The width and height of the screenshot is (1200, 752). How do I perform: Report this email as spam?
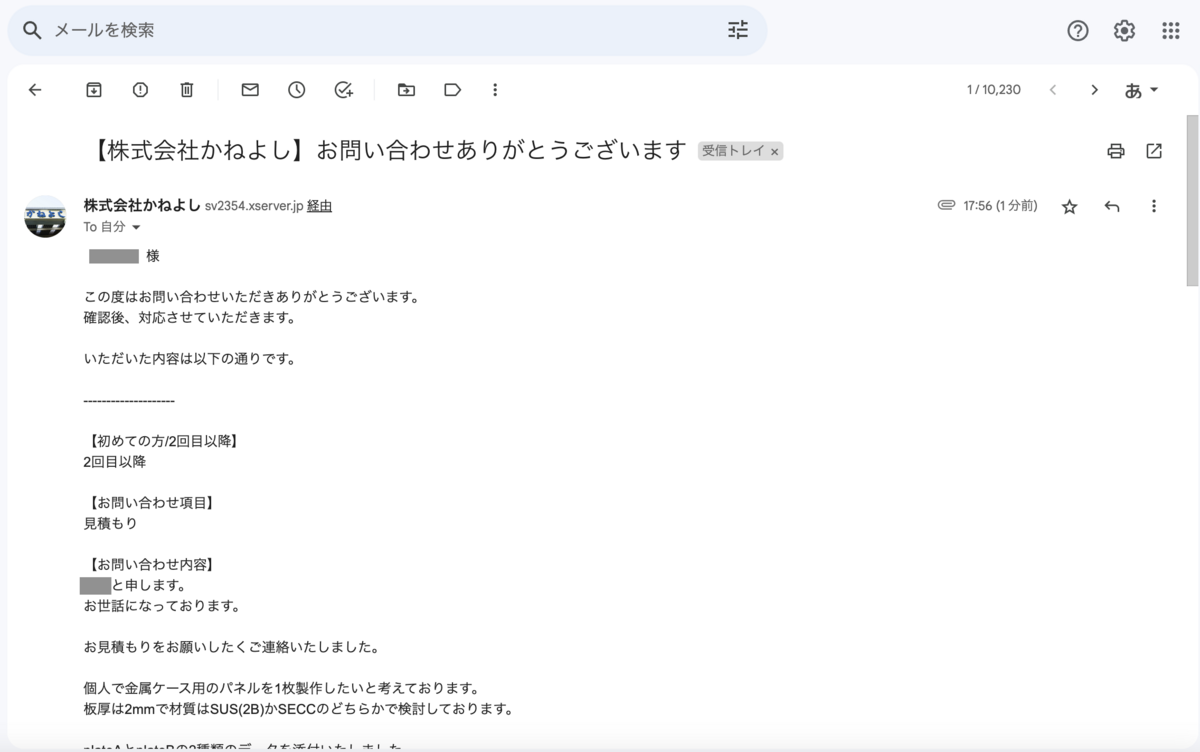coord(140,90)
